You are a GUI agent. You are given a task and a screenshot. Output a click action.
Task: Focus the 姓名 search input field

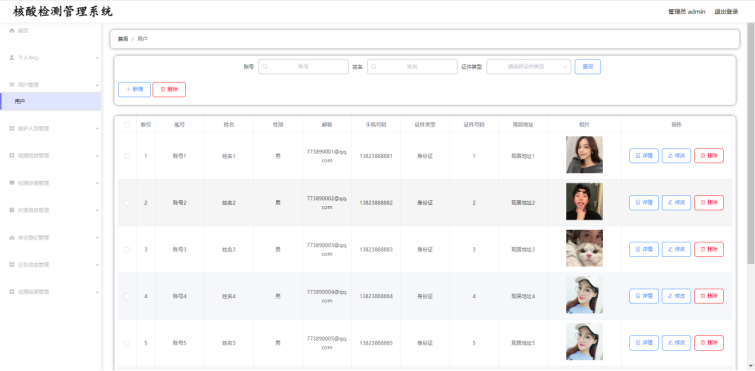(x=412, y=67)
